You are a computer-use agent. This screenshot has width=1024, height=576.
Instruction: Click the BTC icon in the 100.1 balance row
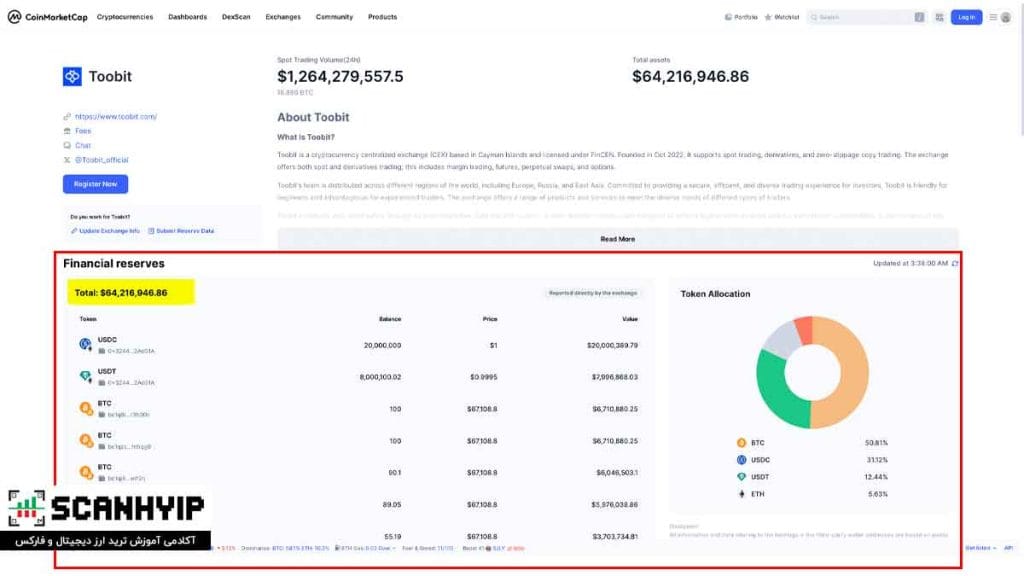click(x=86, y=472)
